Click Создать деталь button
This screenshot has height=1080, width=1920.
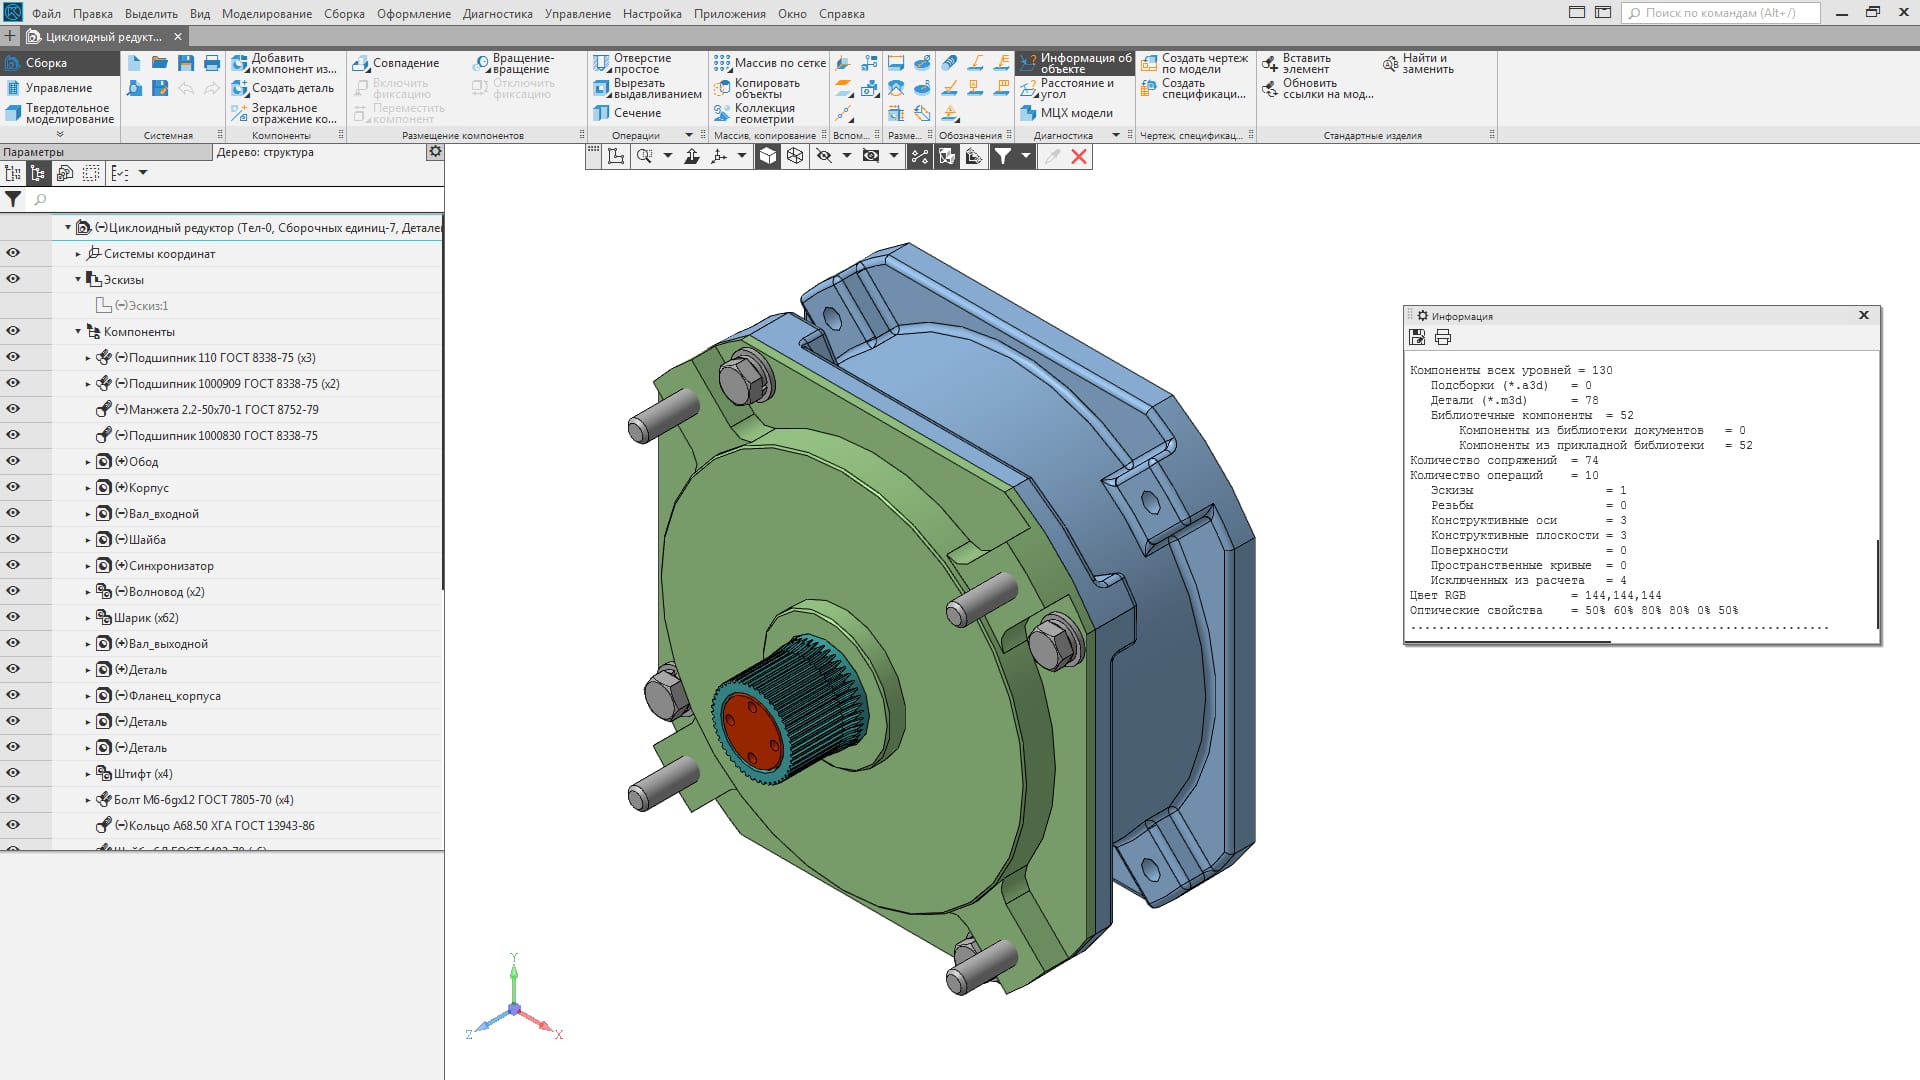coord(283,88)
